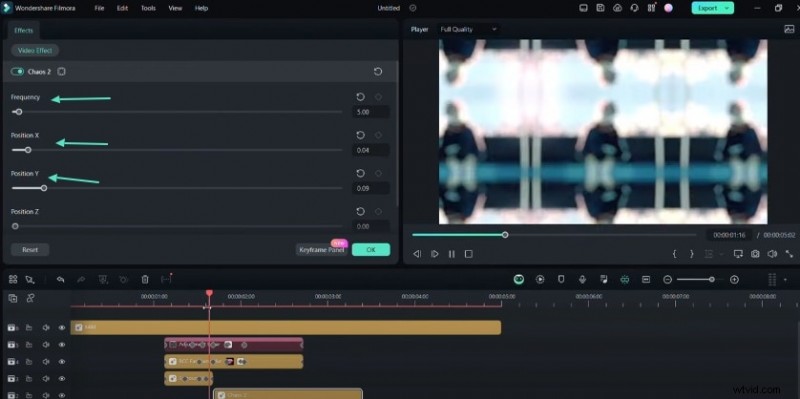
Task: Open the Full Quality dropdown
Action: pos(468,29)
